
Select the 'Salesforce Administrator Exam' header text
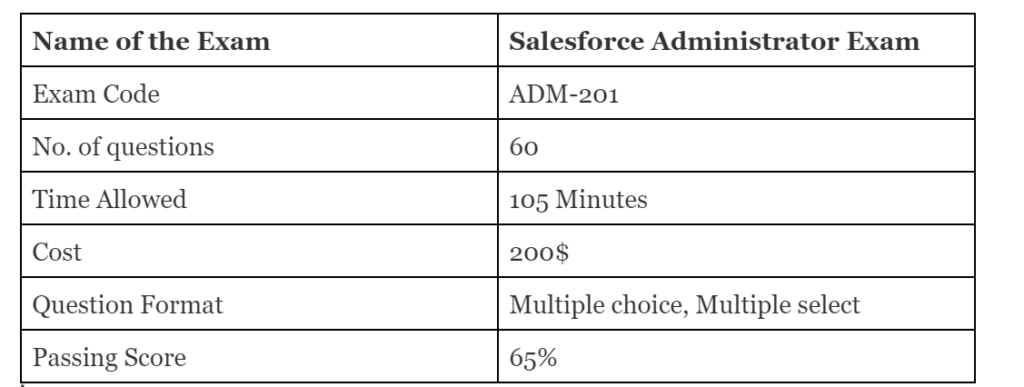point(714,41)
